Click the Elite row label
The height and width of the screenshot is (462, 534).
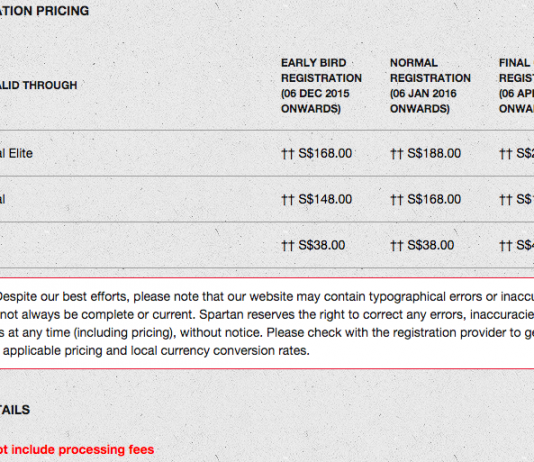tap(16, 153)
